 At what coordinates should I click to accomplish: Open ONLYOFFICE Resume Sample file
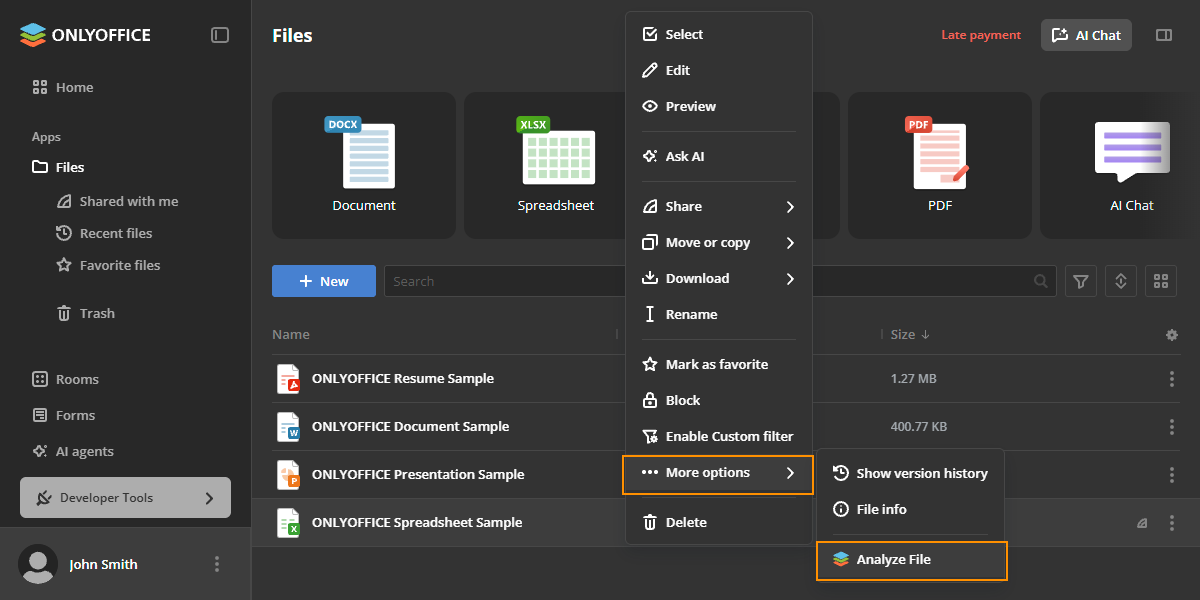403,379
